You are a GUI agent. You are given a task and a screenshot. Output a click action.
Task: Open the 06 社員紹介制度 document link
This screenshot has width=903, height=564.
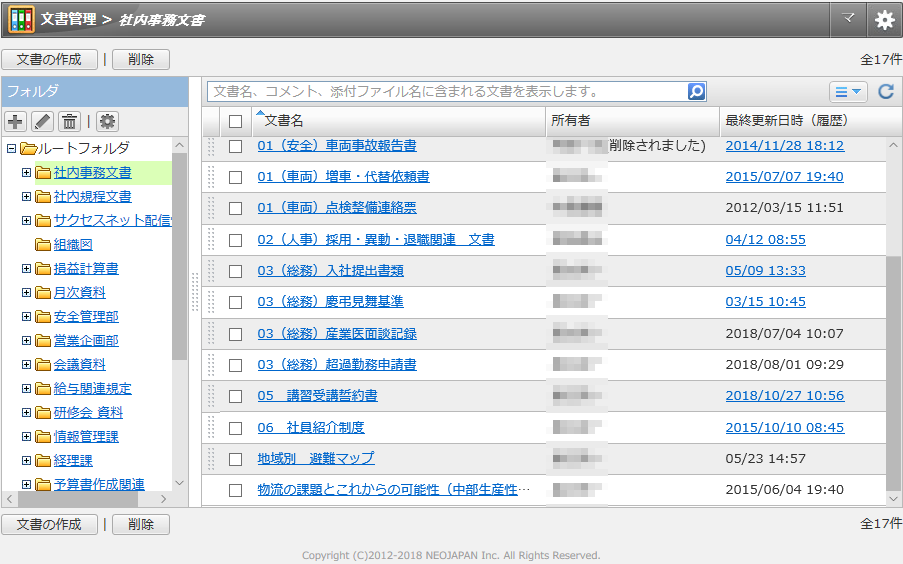click(310, 428)
